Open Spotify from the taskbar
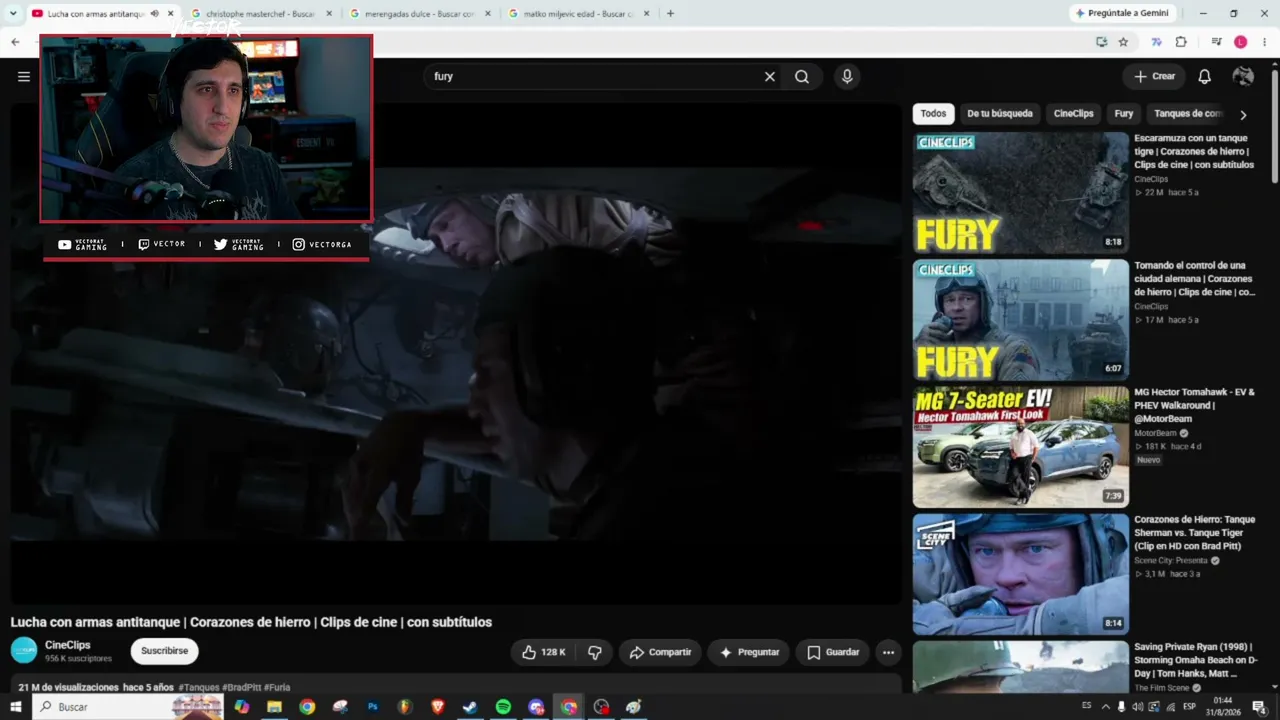Image resolution: width=1280 pixels, height=720 pixels. (503, 707)
